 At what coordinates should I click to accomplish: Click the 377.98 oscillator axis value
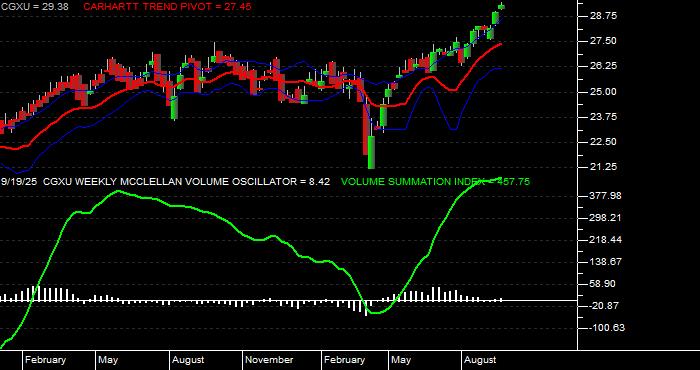coord(605,196)
